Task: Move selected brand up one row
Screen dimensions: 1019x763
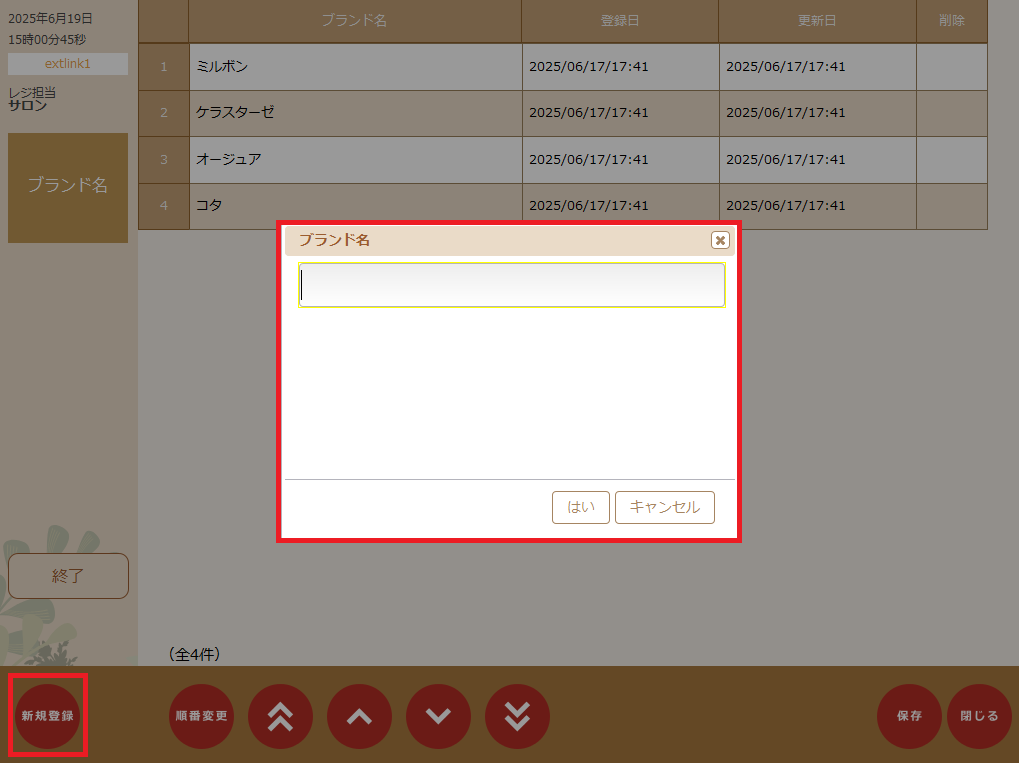Action: (x=359, y=716)
